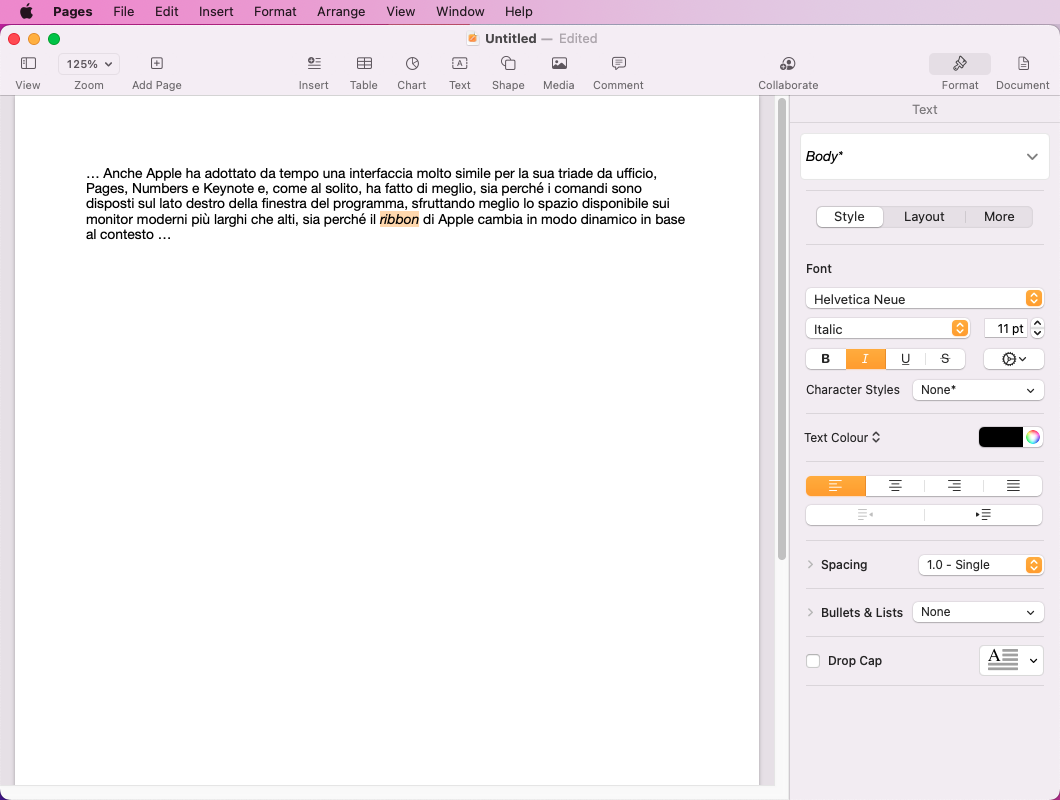
Task: Toggle Underline text formatting
Action: click(x=905, y=359)
